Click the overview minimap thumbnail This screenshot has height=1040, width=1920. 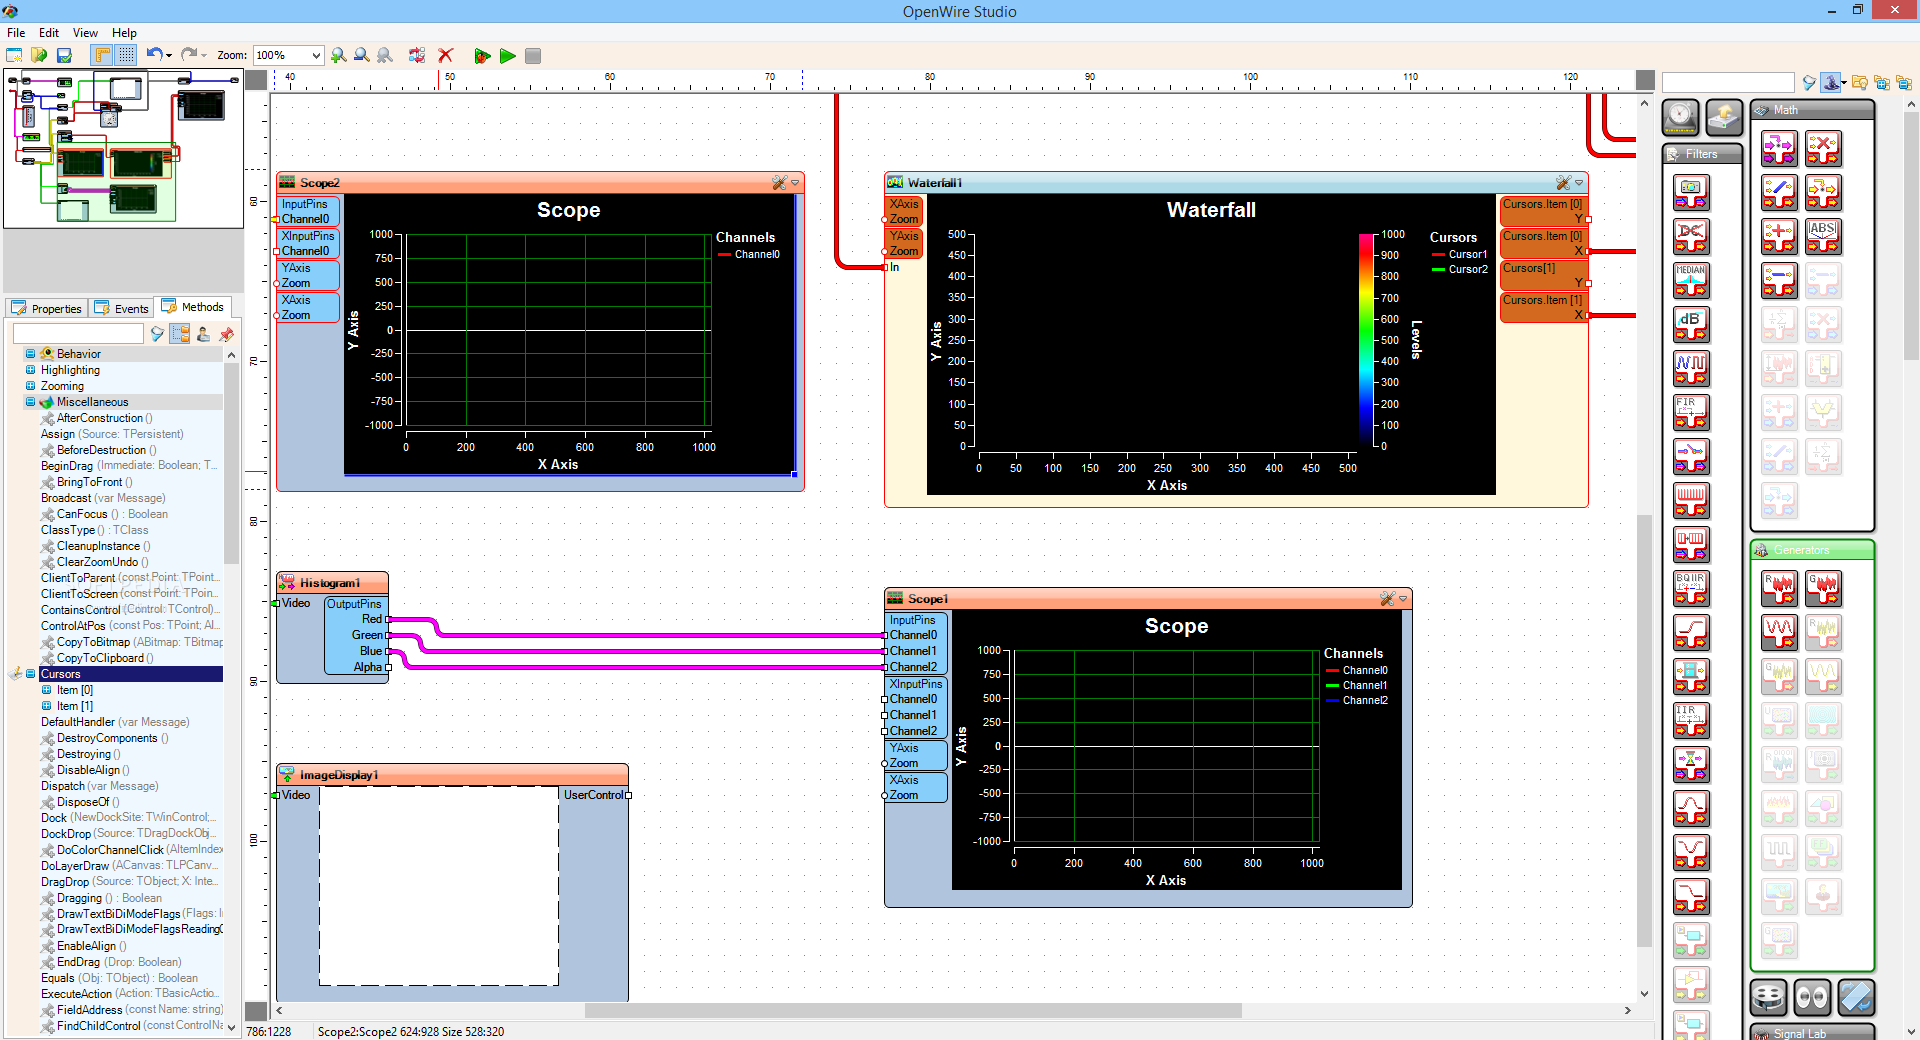click(123, 149)
